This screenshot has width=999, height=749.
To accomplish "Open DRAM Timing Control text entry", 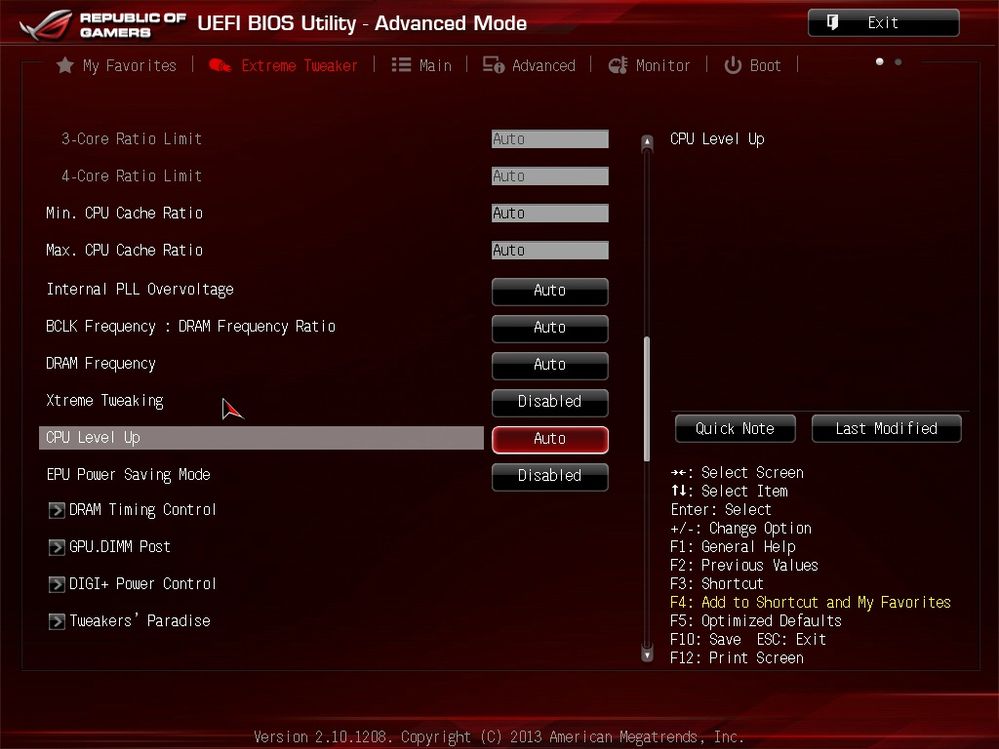I will (x=143, y=510).
